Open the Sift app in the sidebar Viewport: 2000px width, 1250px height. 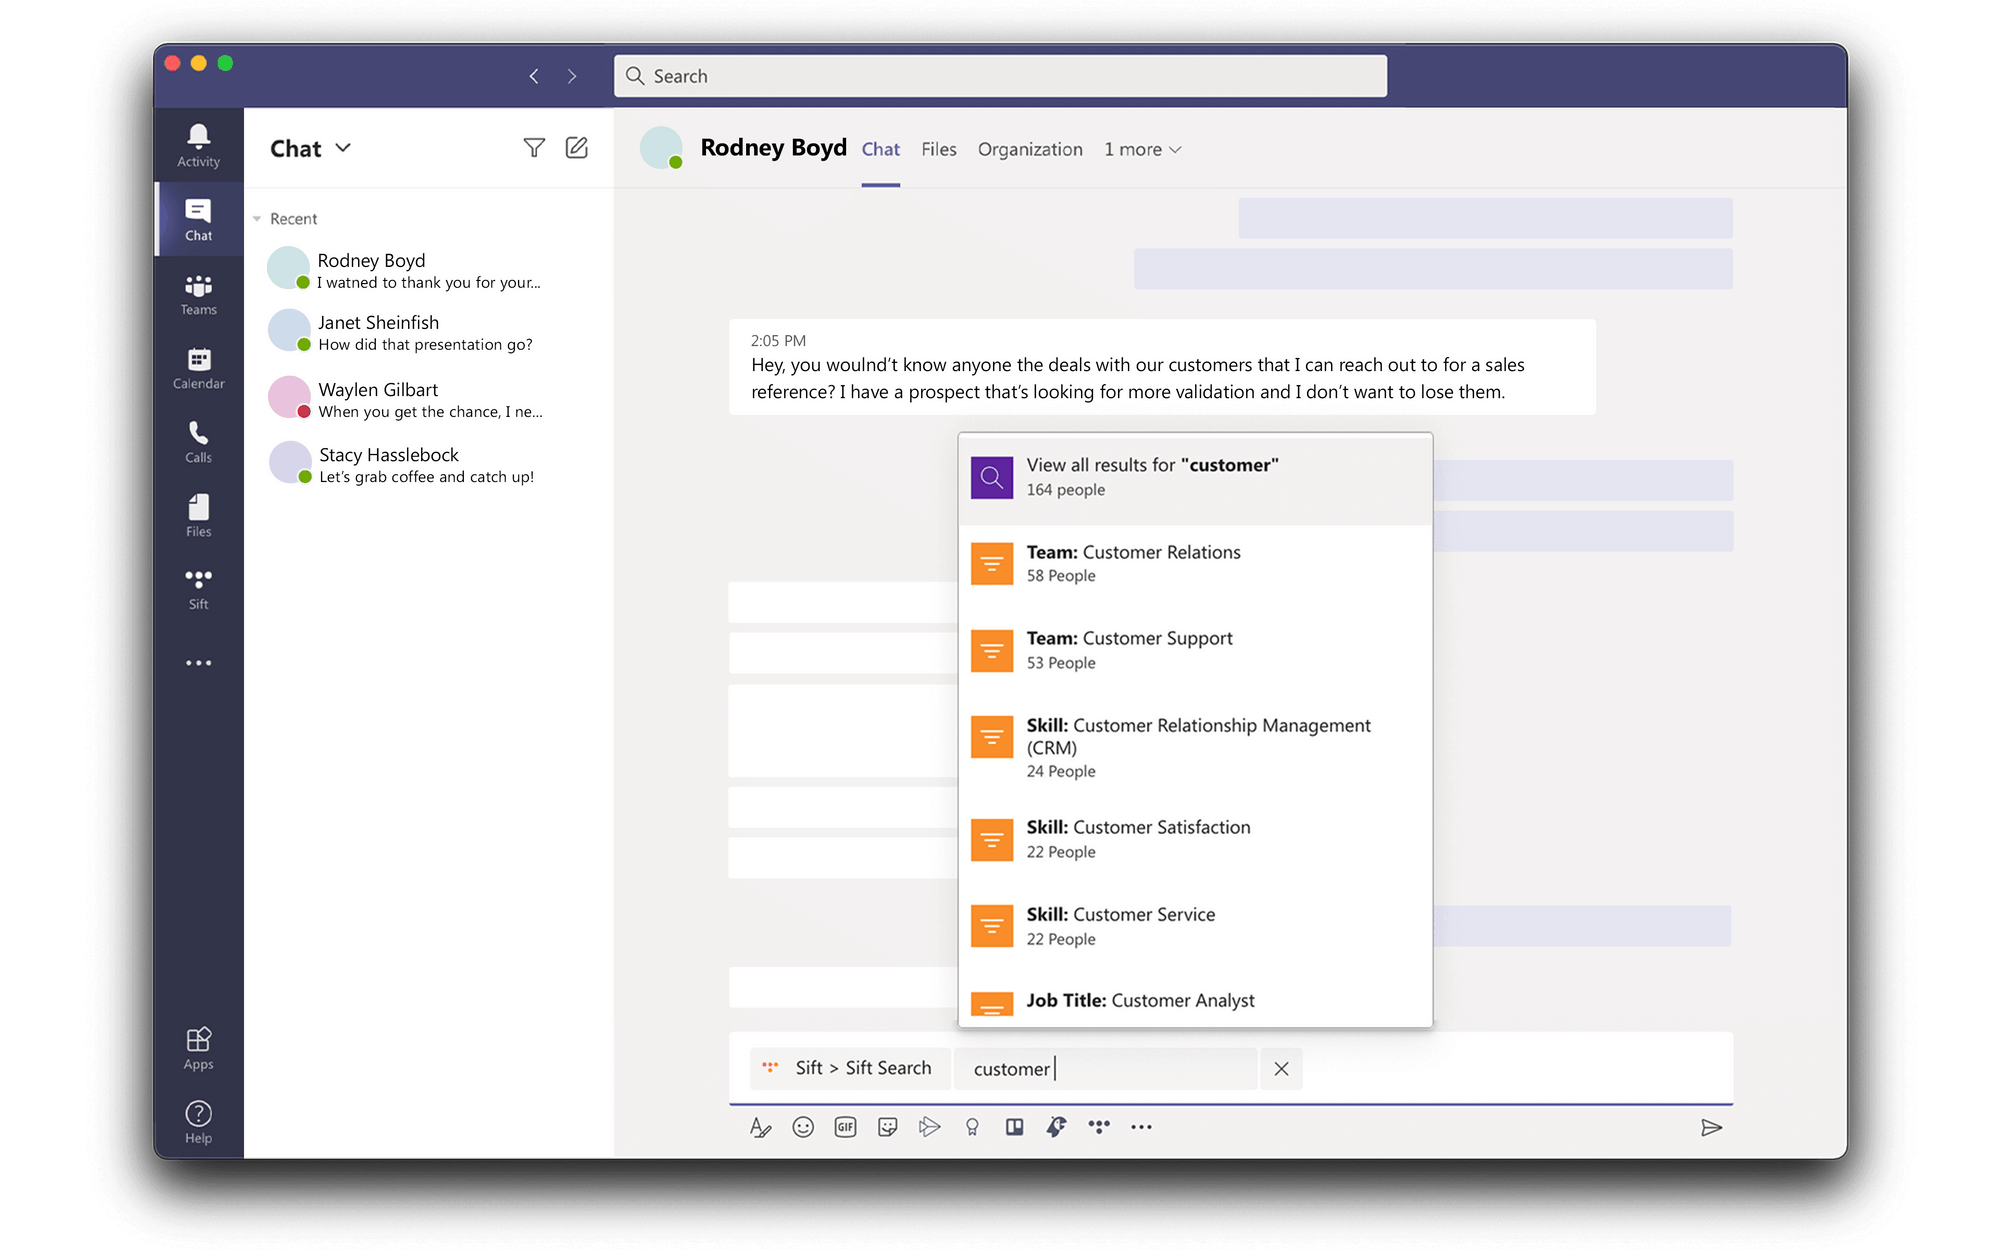[x=198, y=588]
